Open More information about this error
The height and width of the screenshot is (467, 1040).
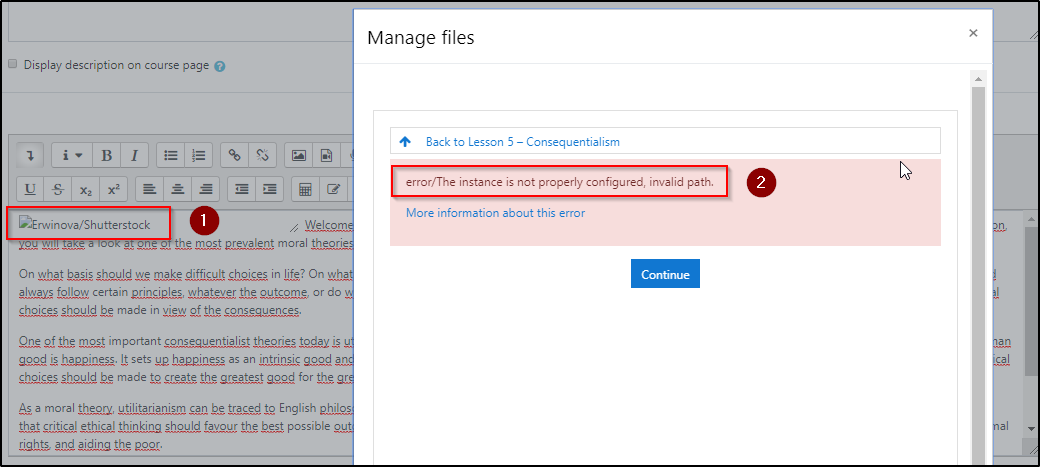(495, 213)
